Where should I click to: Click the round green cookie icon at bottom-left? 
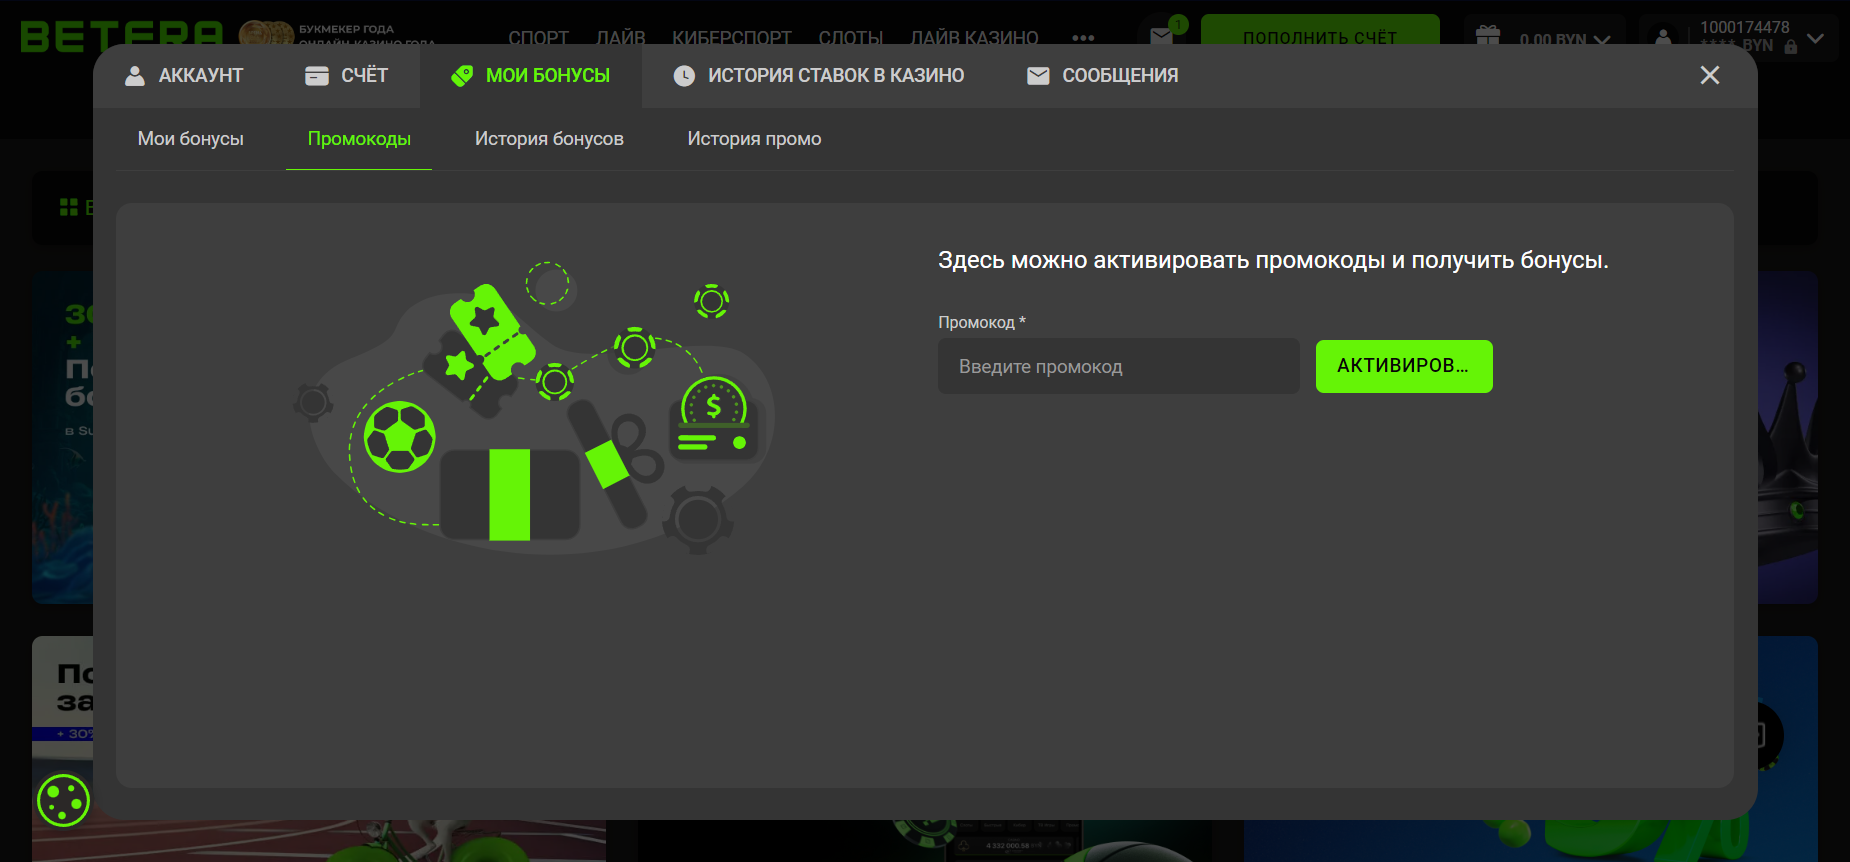[x=64, y=800]
